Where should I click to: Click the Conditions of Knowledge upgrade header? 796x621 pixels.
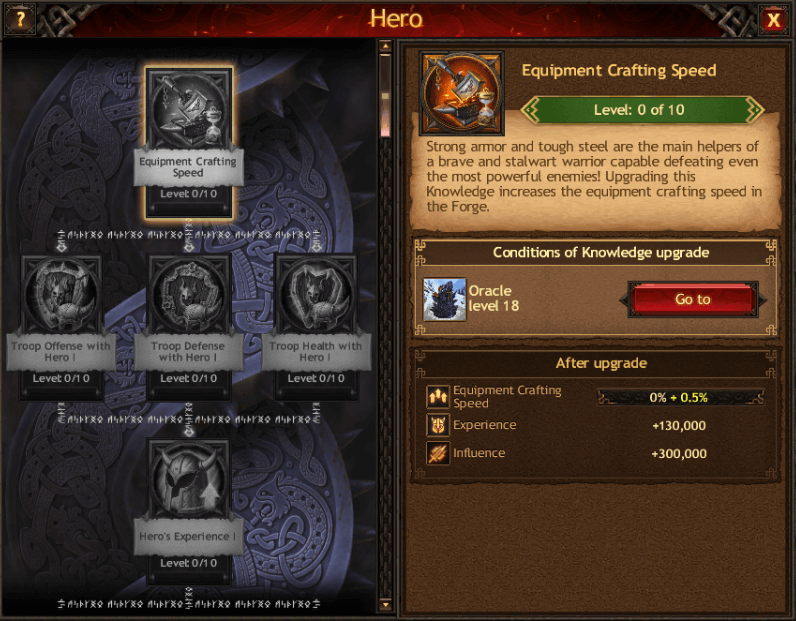point(601,252)
